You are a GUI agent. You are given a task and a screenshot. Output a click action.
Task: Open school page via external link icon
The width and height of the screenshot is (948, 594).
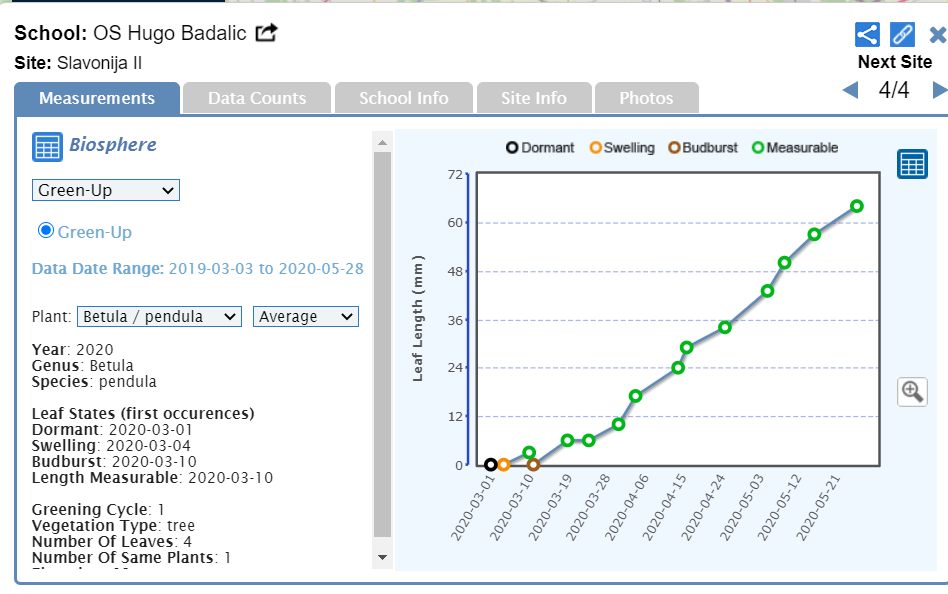pyautogui.click(x=266, y=33)
